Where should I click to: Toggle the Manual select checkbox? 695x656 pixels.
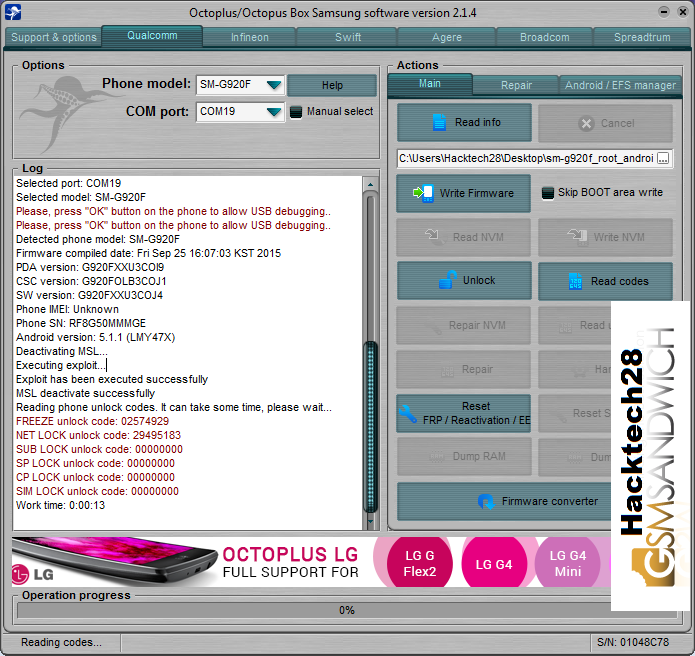click(x=296, y=112)
